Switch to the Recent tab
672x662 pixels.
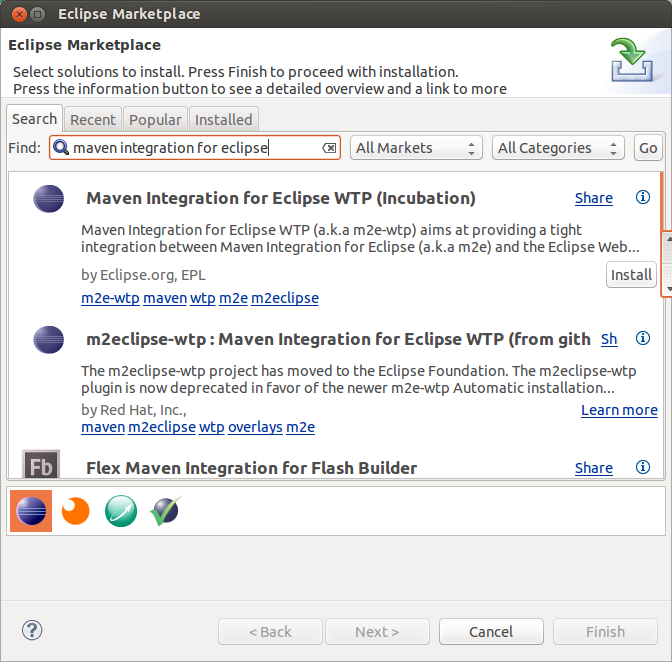93,120
